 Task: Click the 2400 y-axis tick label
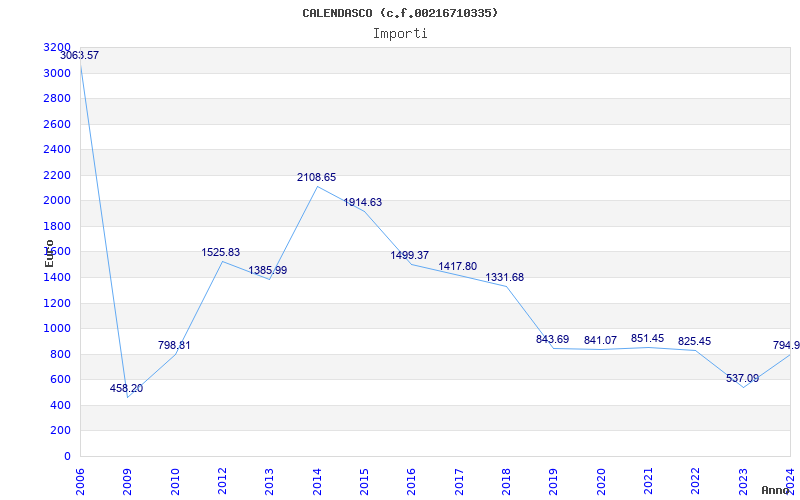coord(57,149)
